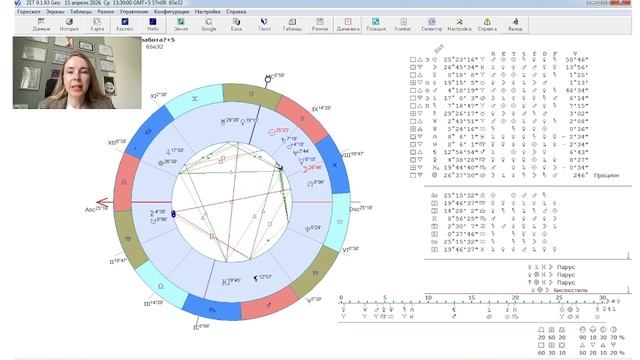Click the III 14°28' house cusp label

click(153, 303)
